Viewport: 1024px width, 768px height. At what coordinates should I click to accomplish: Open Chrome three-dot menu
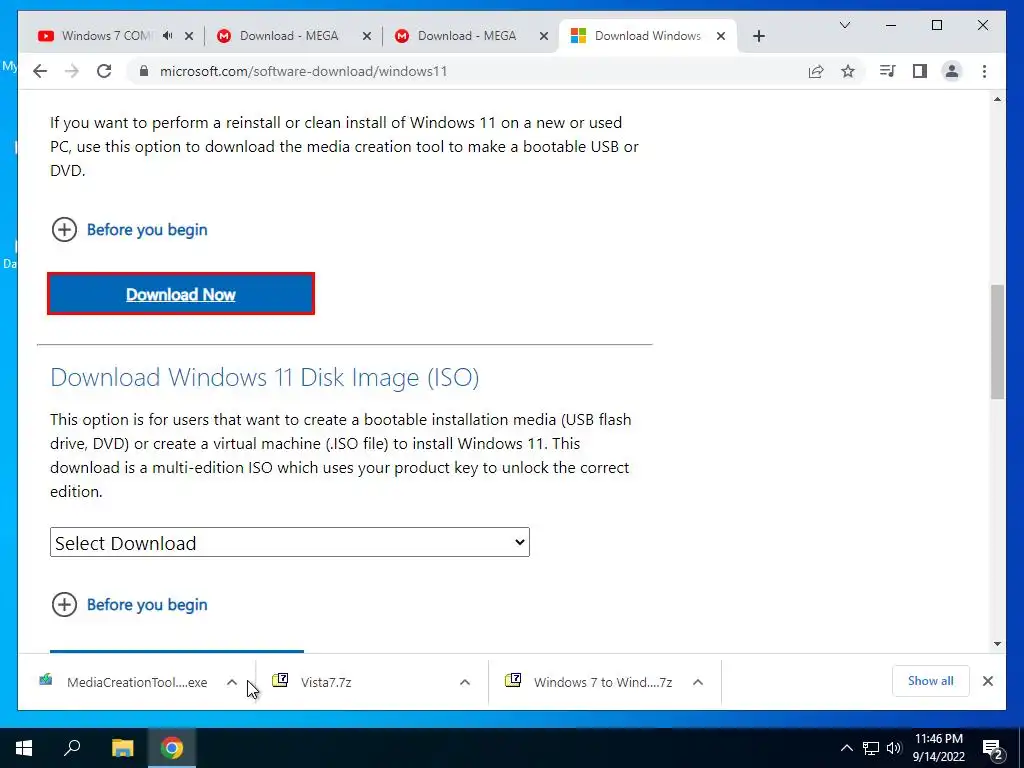tap(984, 71)
